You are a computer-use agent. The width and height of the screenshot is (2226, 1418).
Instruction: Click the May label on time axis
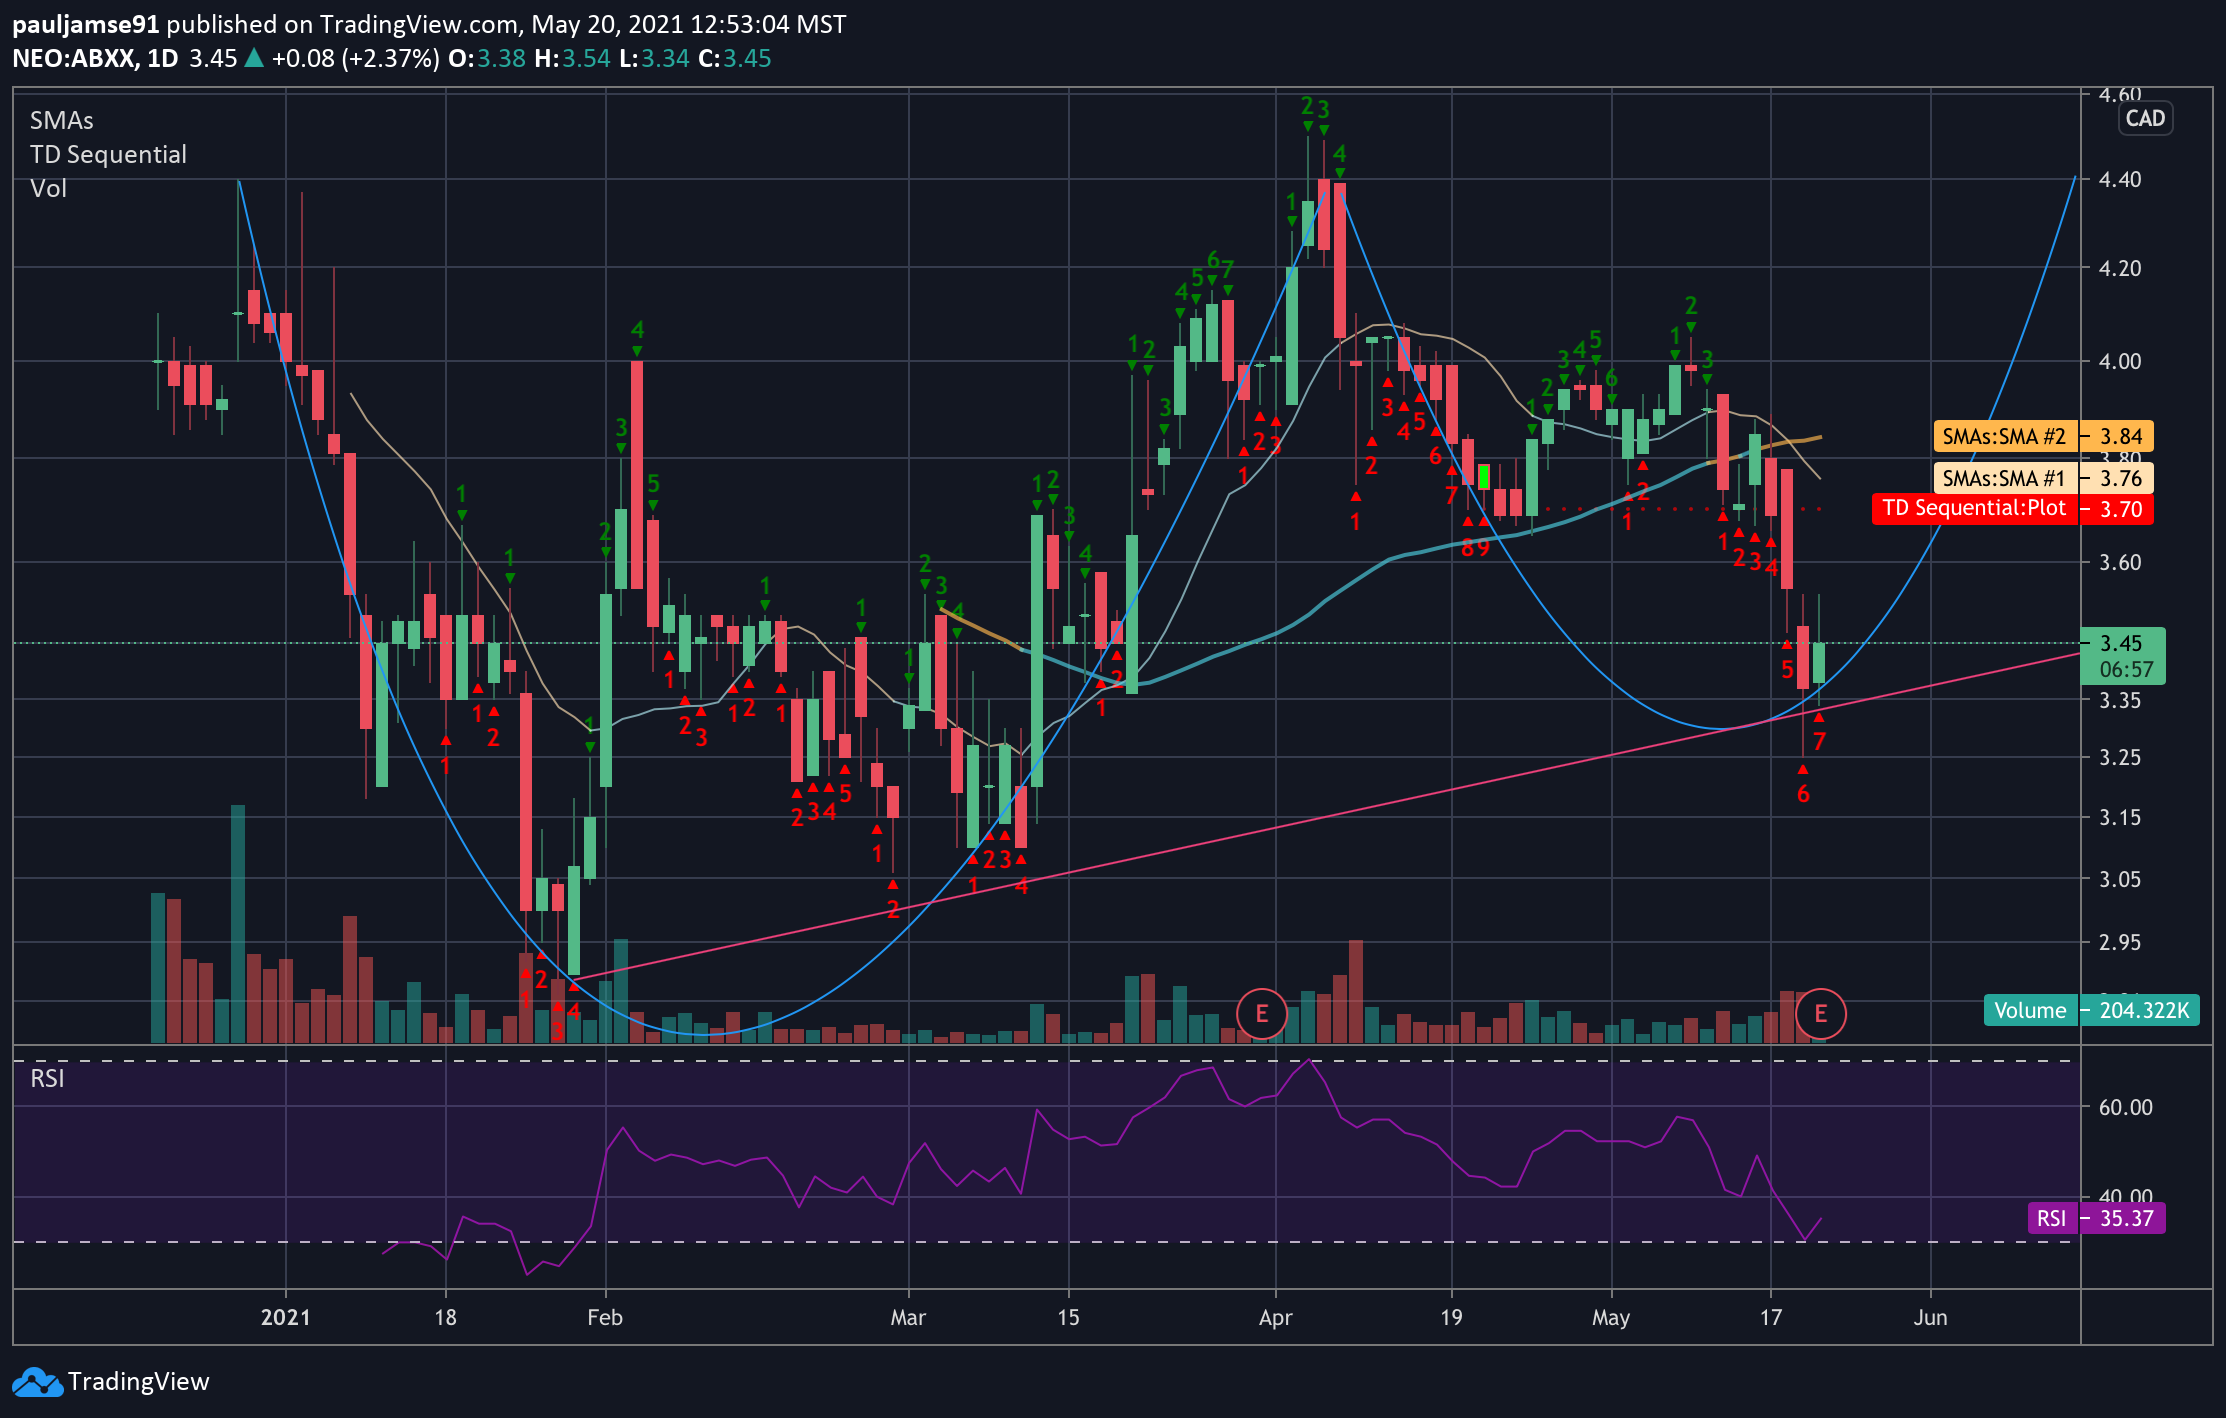1611,1317
